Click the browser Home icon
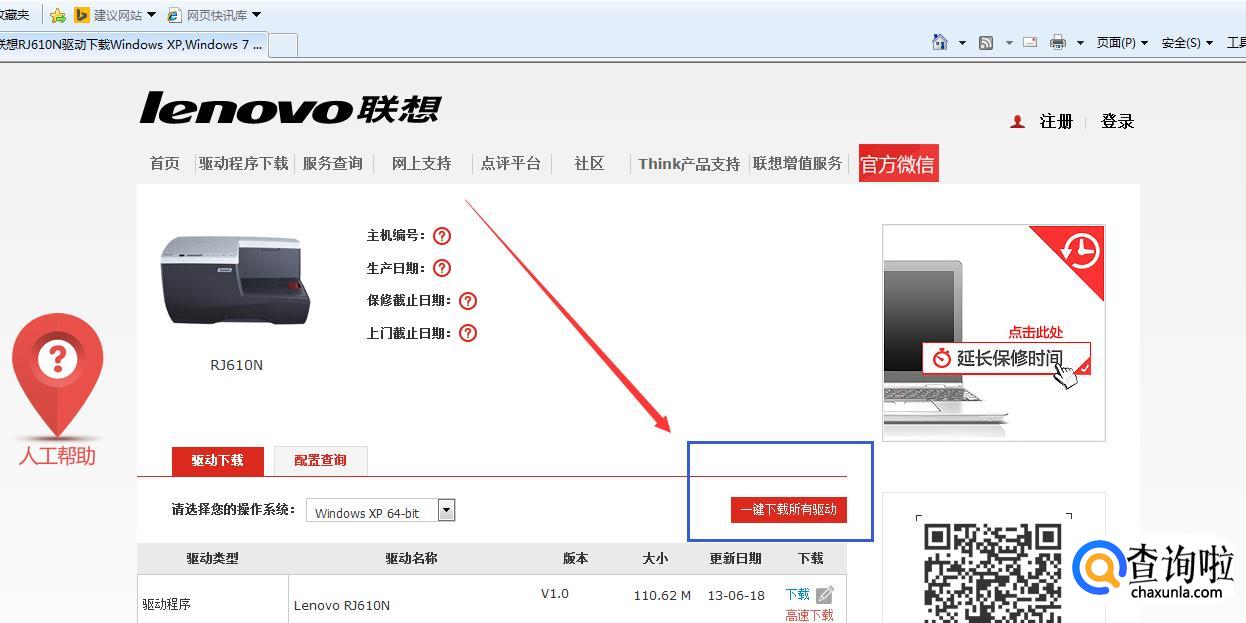 [x=939, y=42]
